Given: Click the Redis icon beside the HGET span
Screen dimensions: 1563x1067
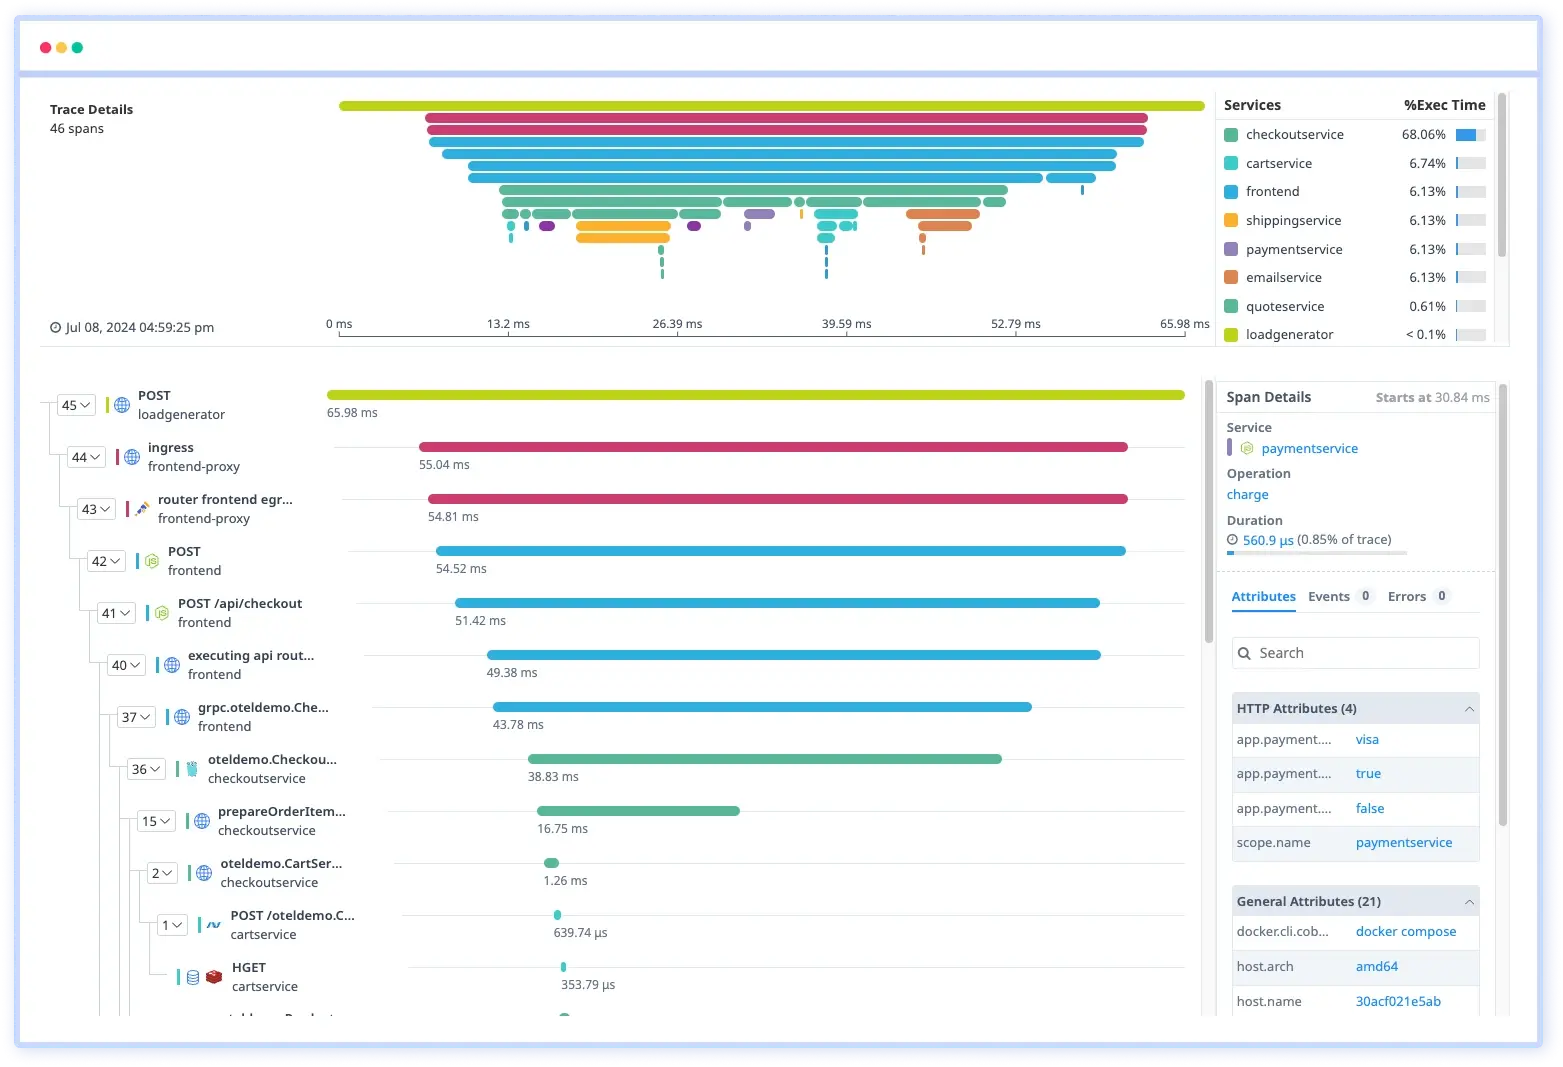Looking at the screenshot, I should click(214, 977).
